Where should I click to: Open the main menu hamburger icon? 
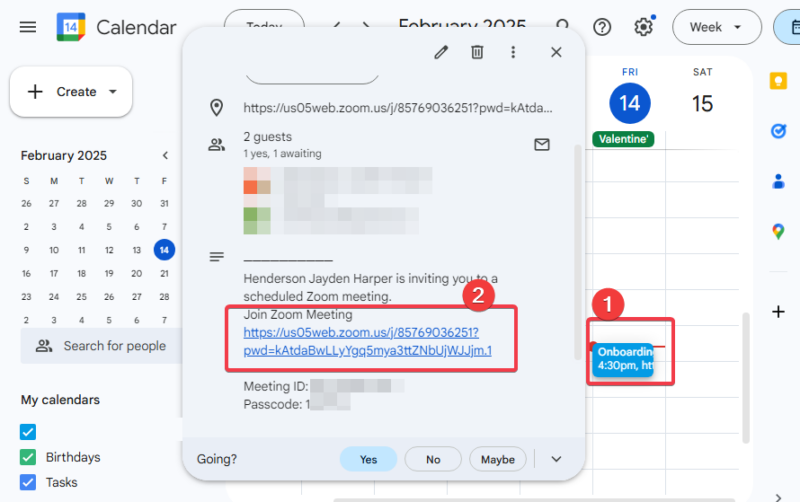point(28,27)
